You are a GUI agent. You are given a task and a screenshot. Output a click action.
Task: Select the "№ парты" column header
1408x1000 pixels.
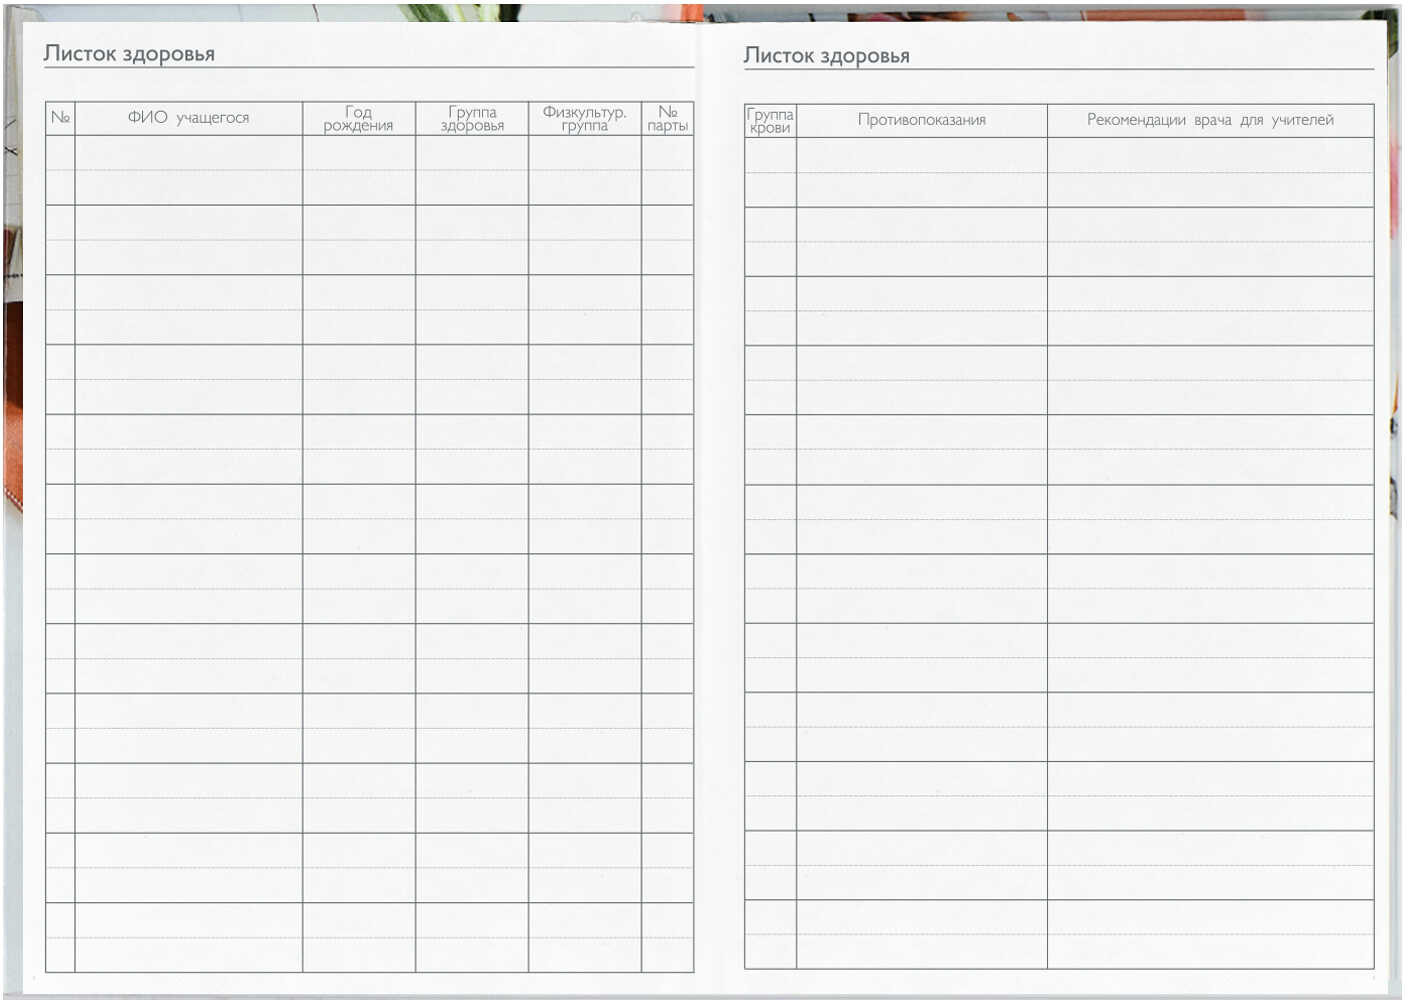click(x=667, y=119)
